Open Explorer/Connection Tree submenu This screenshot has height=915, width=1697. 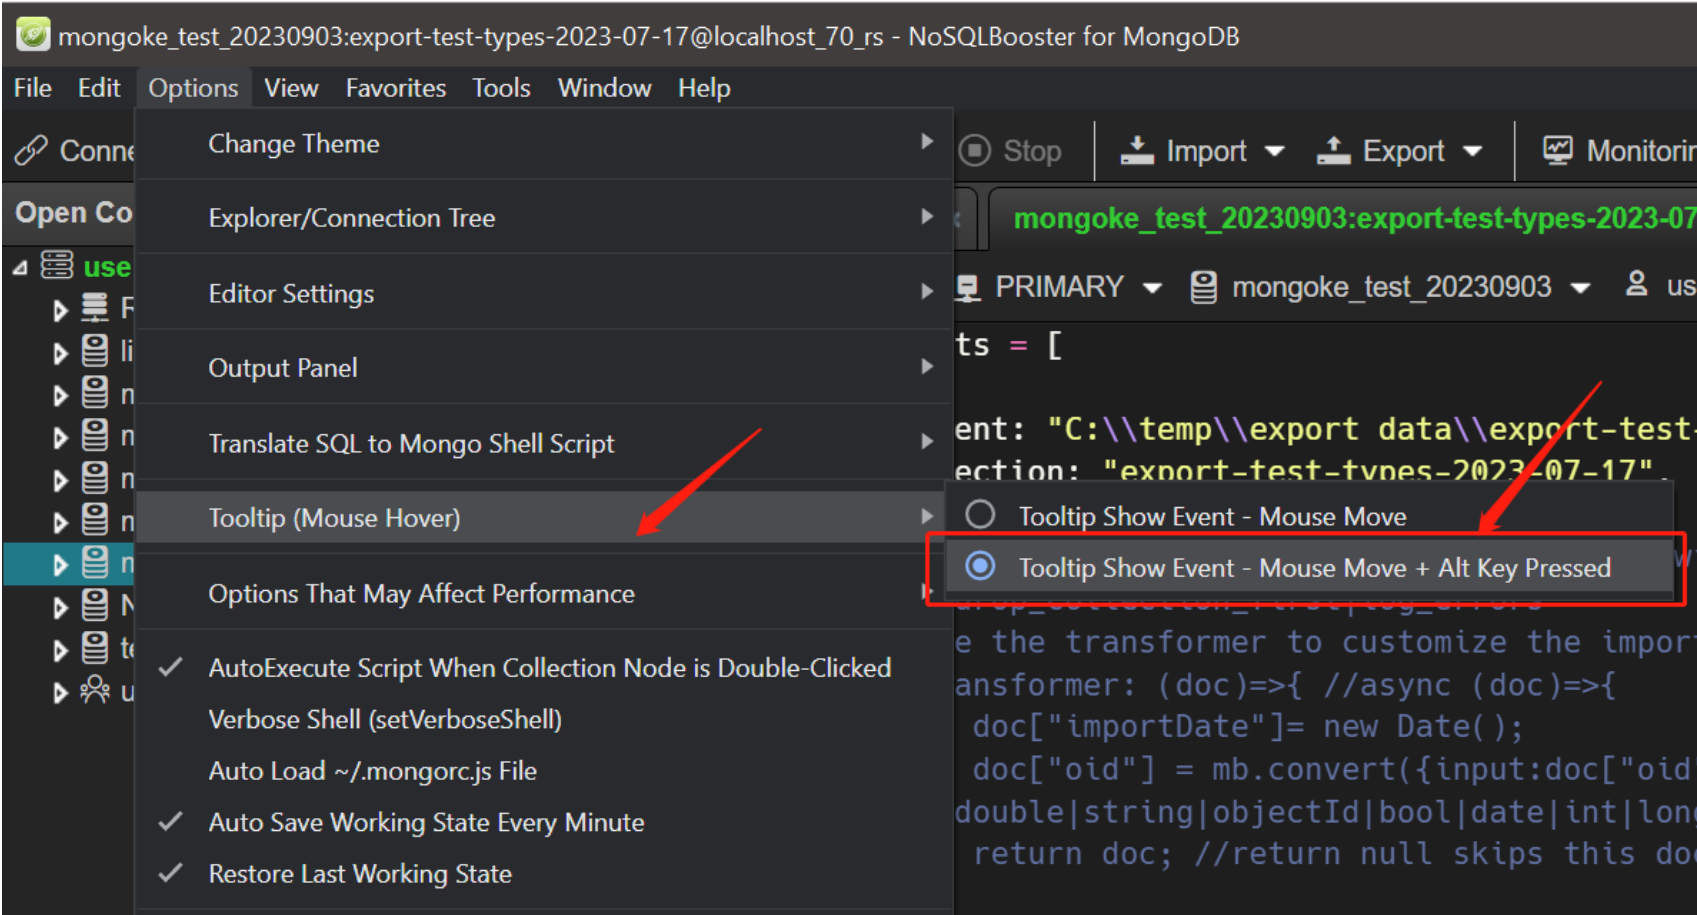click(x=543, y=218)
